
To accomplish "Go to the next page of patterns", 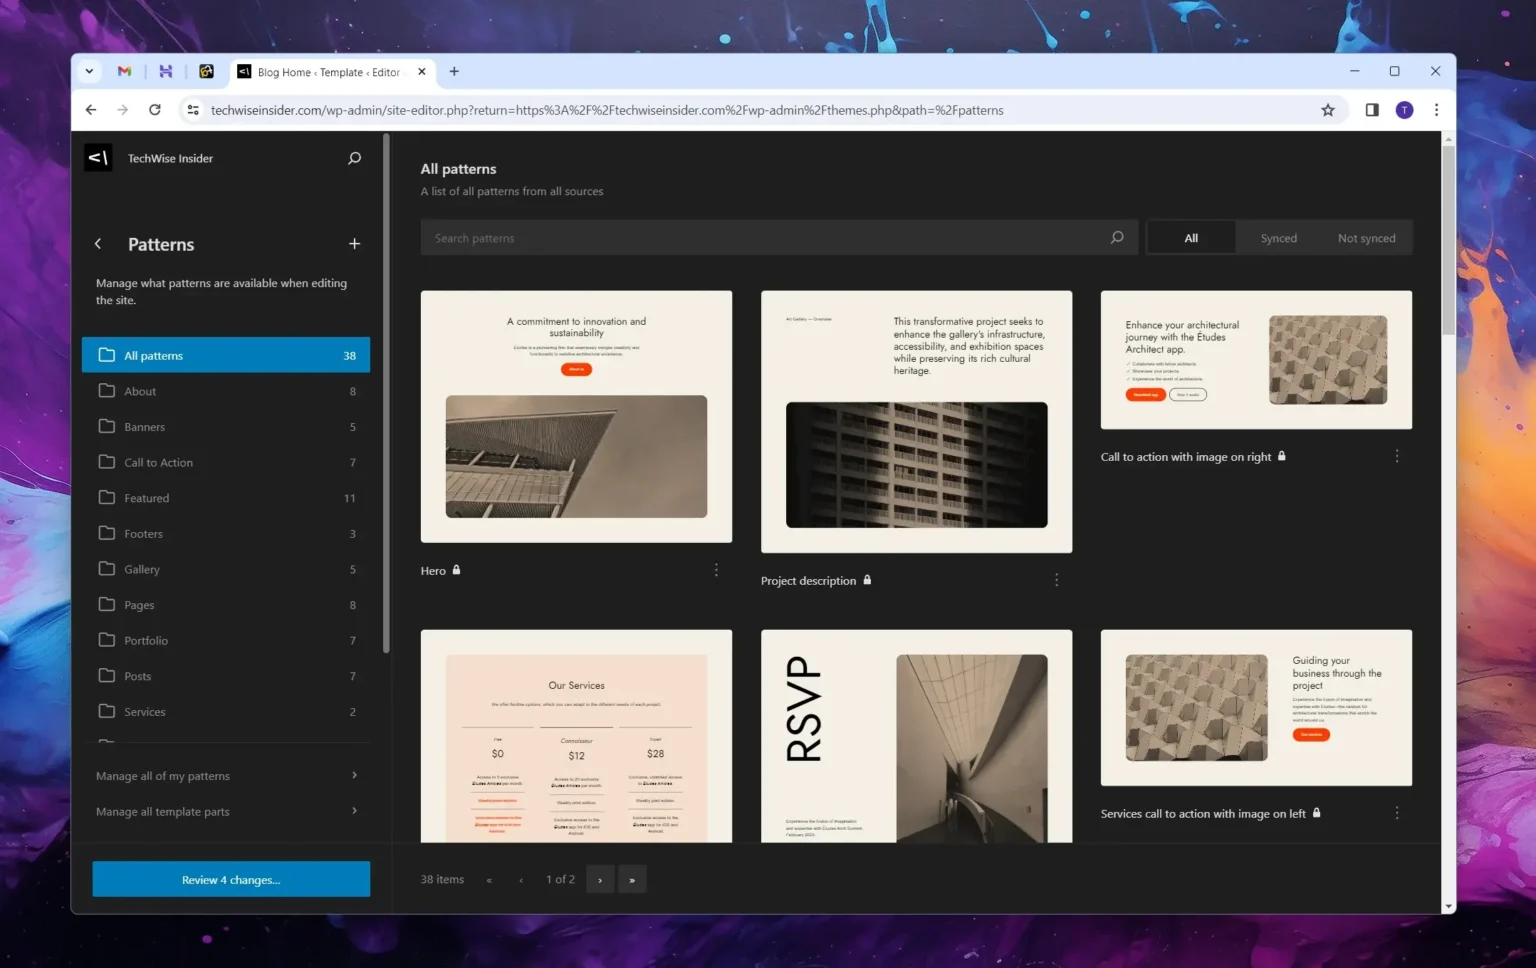I will pyautogui.click(x=600, y=879).
